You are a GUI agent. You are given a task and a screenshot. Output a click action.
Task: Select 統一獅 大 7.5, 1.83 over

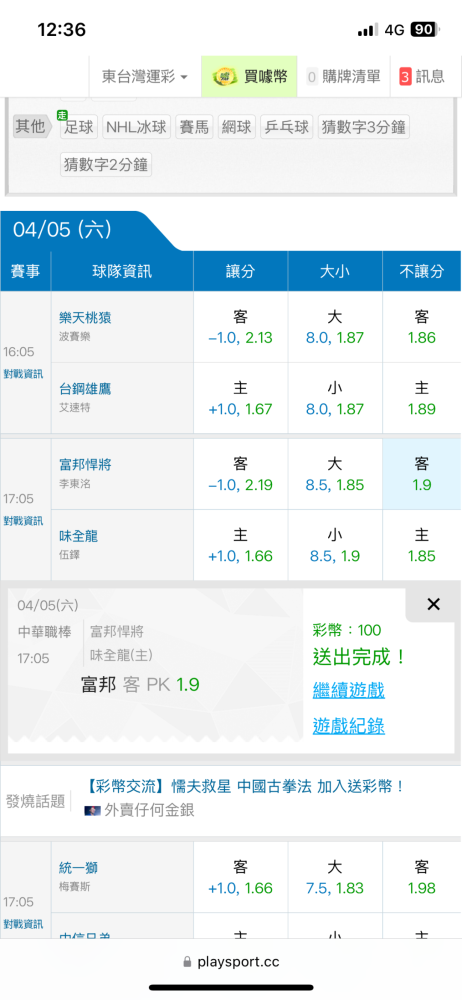coord(335,877)
